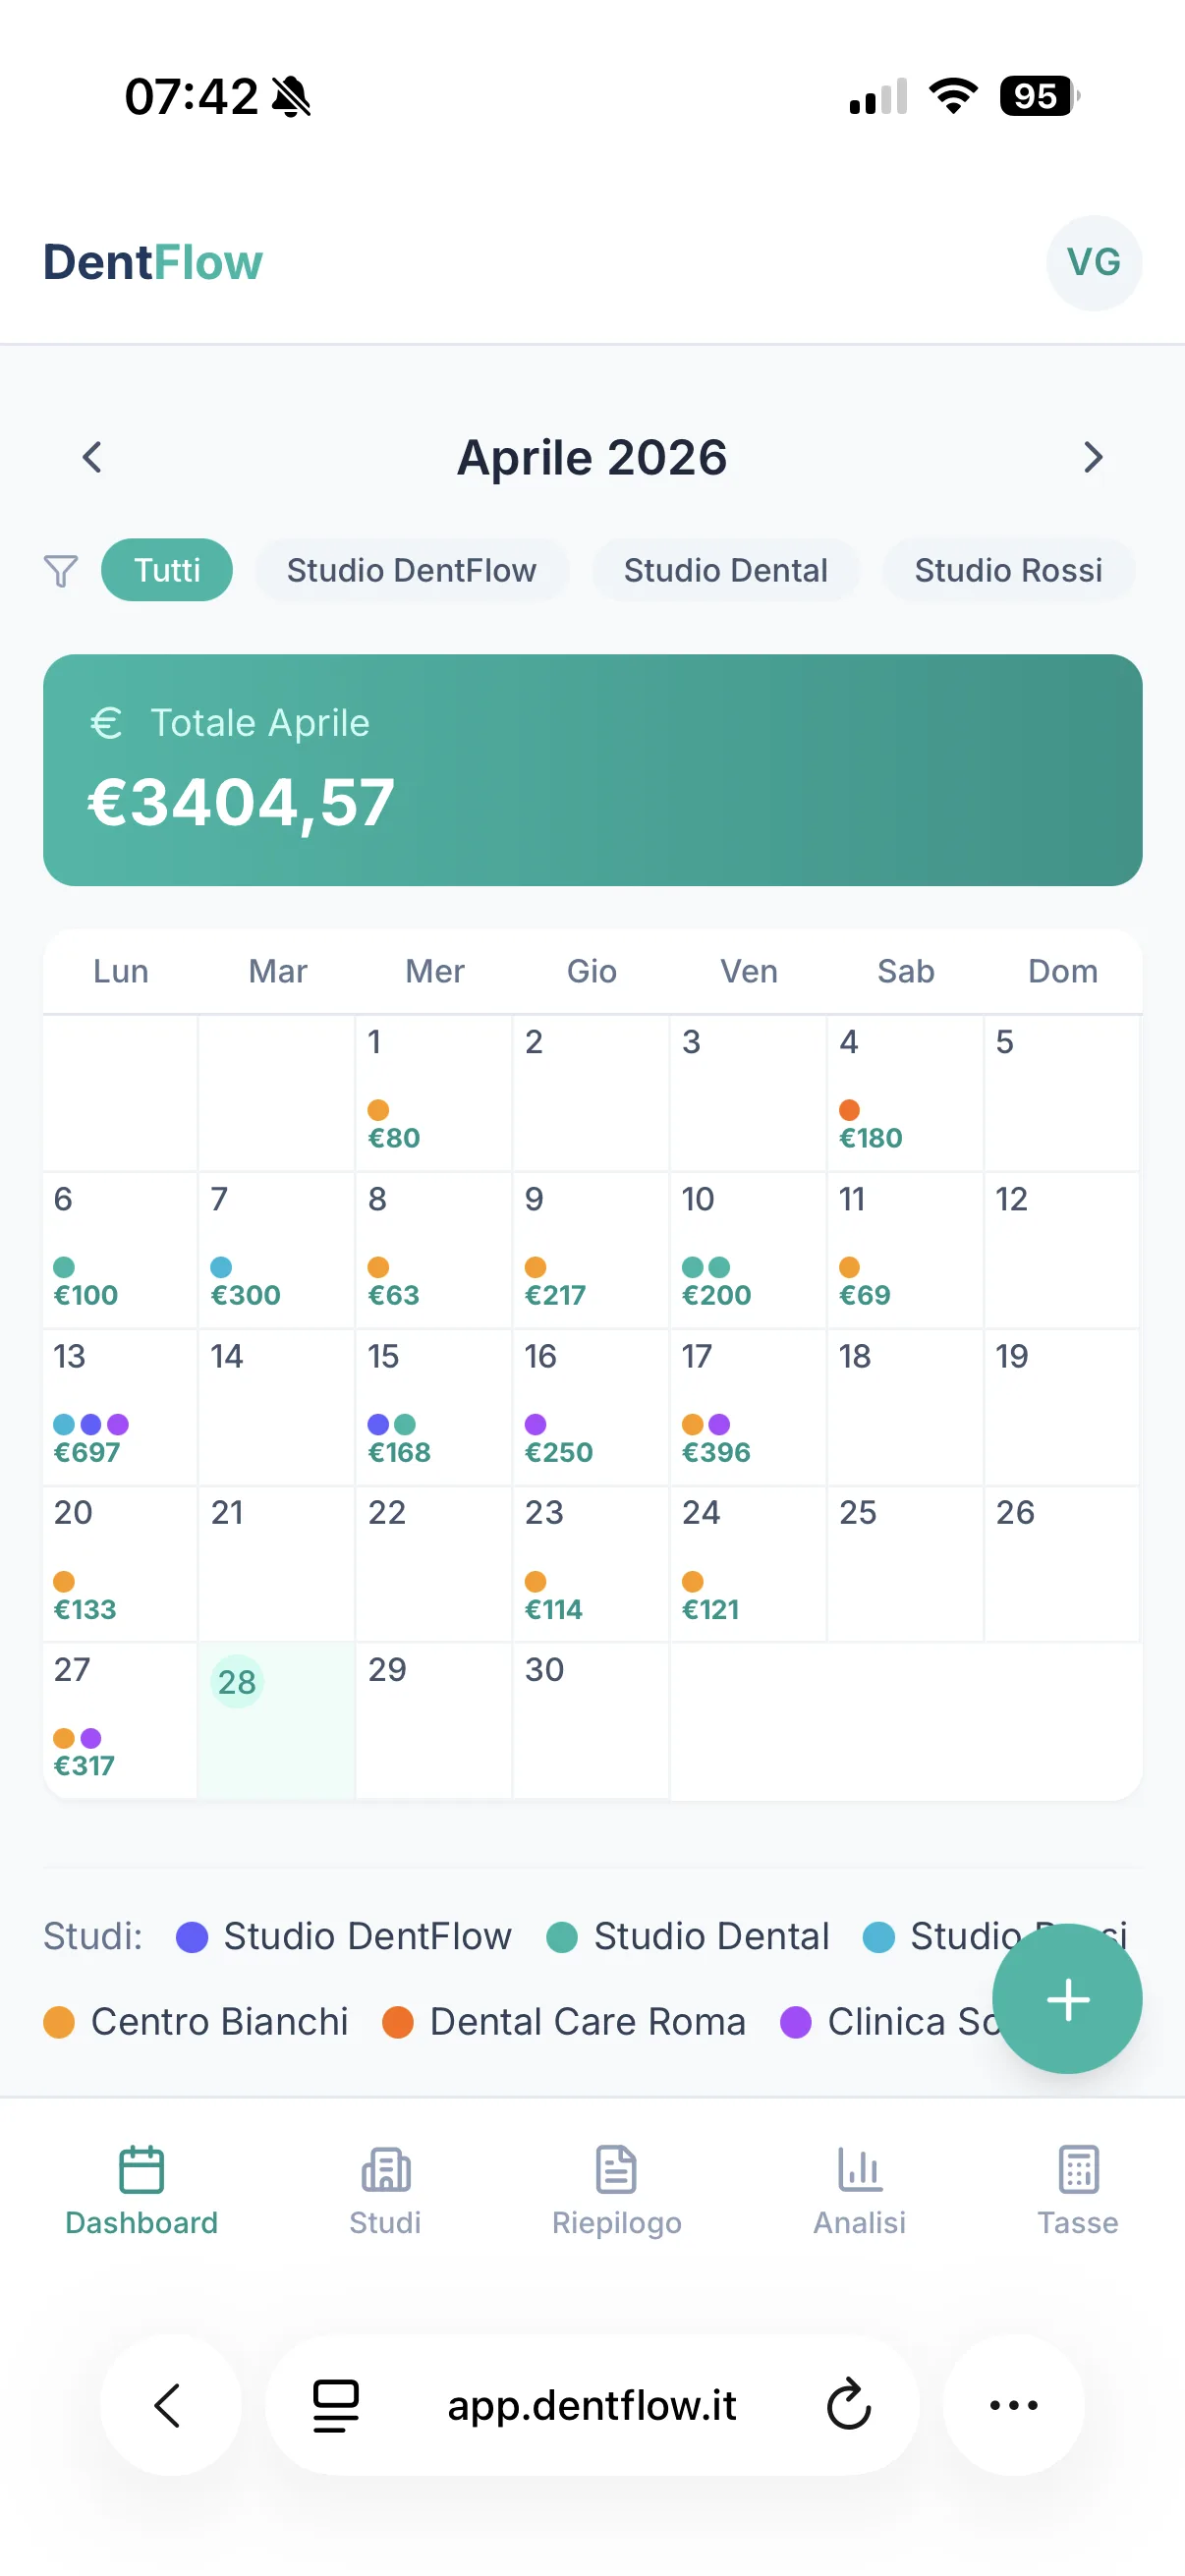Select day 13 with €697 earnings

click(120, 1407)
